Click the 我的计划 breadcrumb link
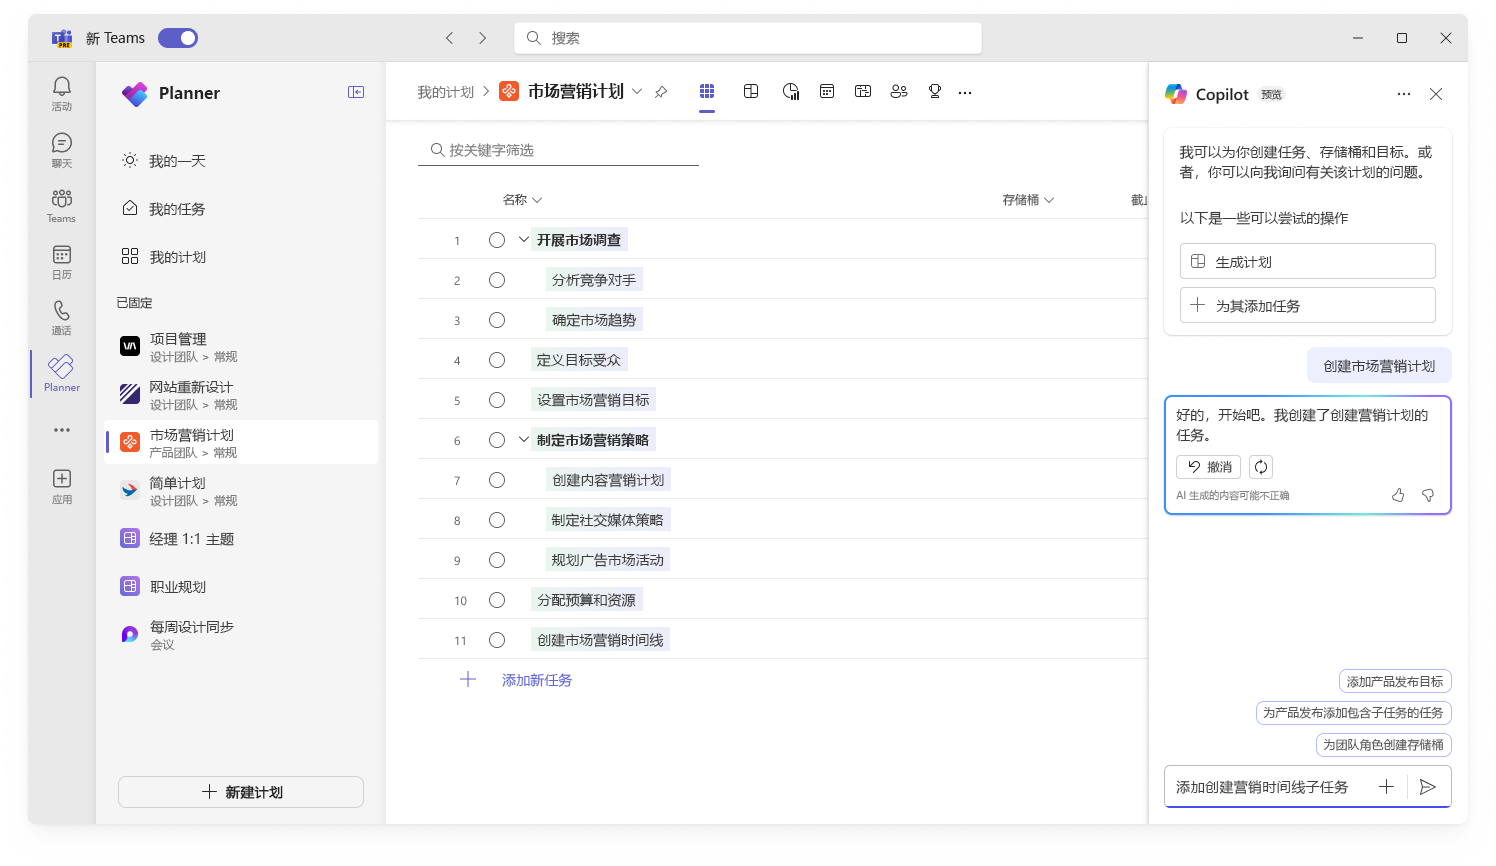Viewport: 1496px width, 866px height. click(446, 92)
